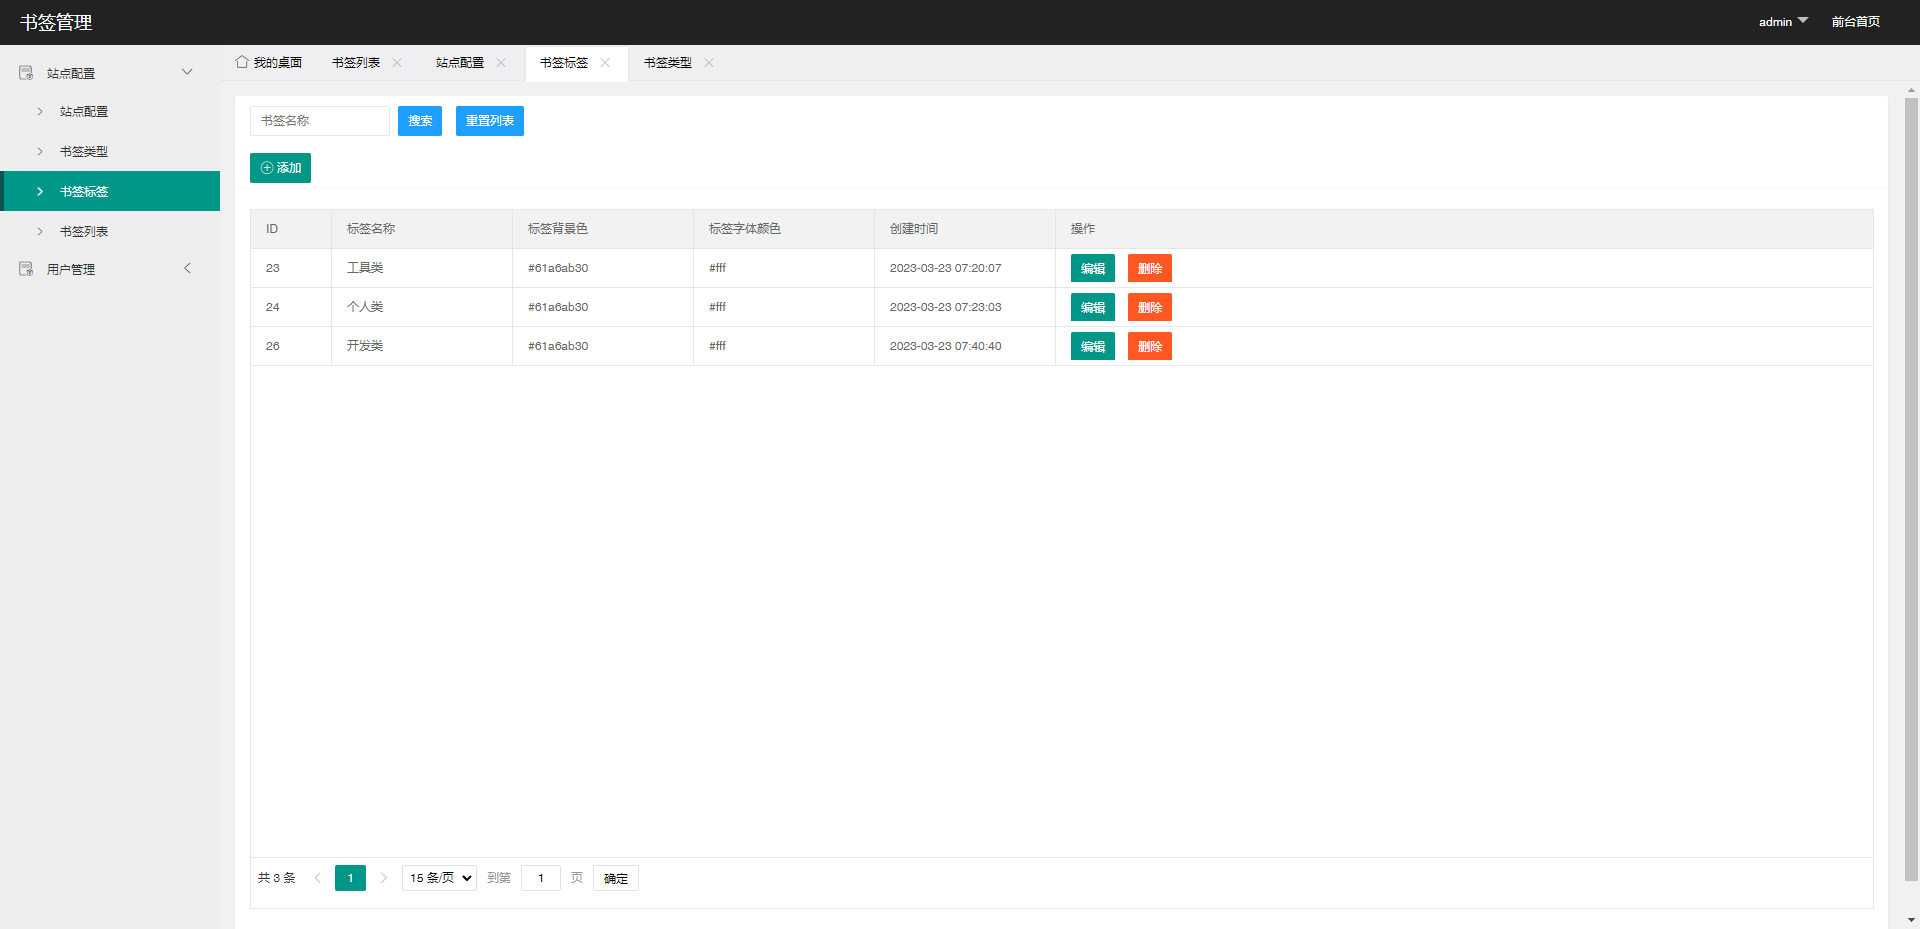The image size is (1920, 929).
Task: Delete the 个人类 tag entry
Action: coord(1149,307)
